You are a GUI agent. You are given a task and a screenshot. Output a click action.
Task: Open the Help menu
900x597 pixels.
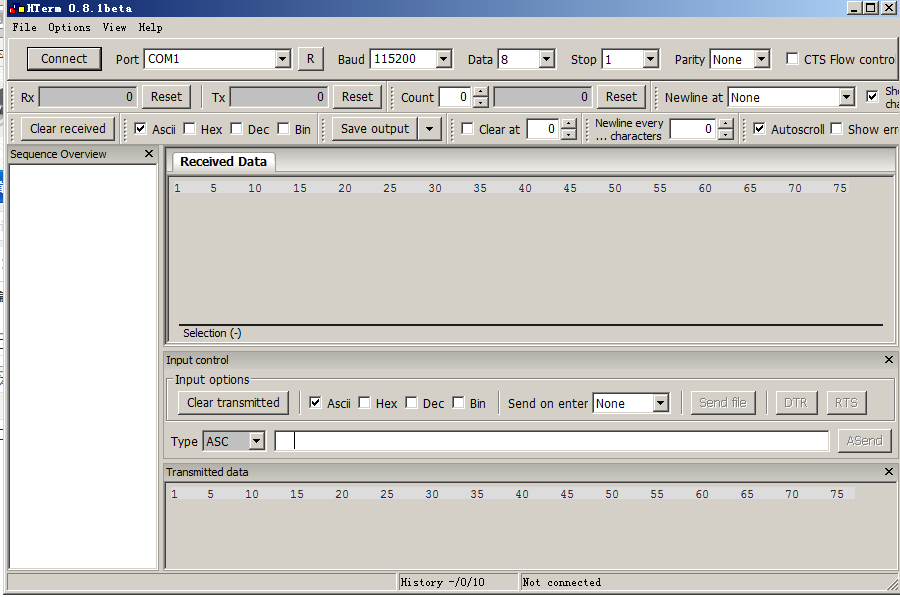150,27
